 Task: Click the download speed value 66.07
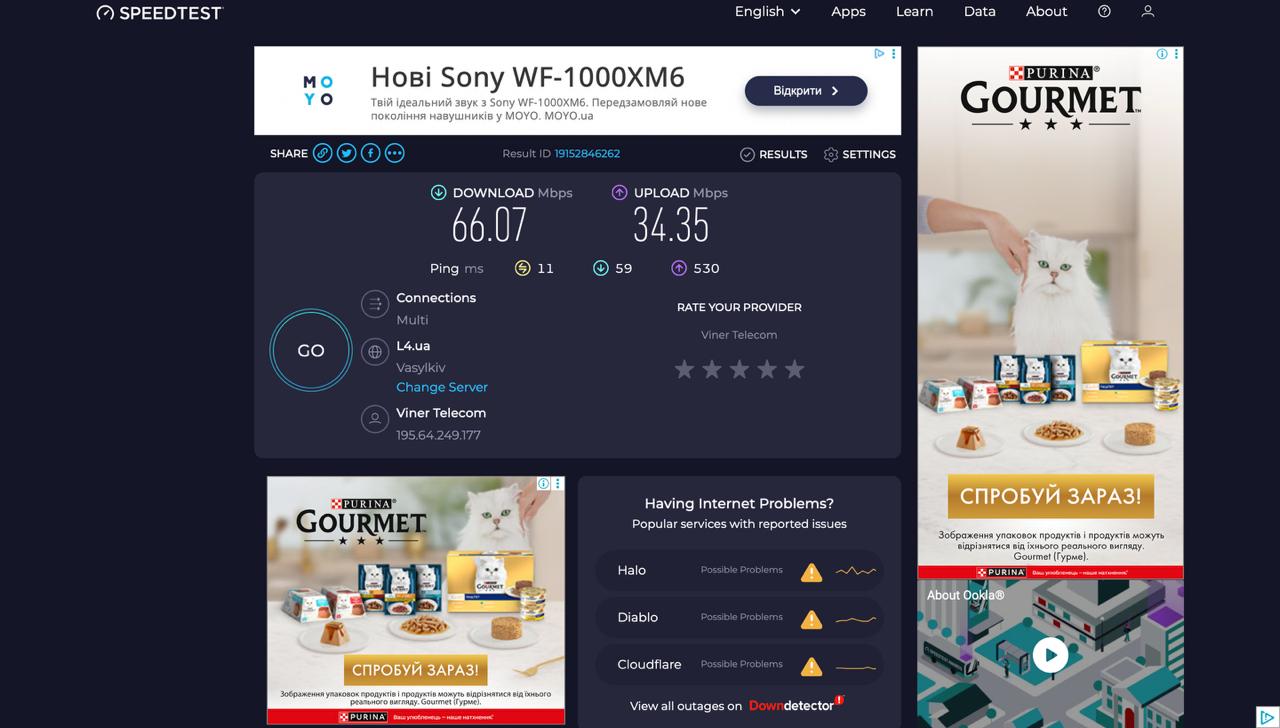point(489,226)
